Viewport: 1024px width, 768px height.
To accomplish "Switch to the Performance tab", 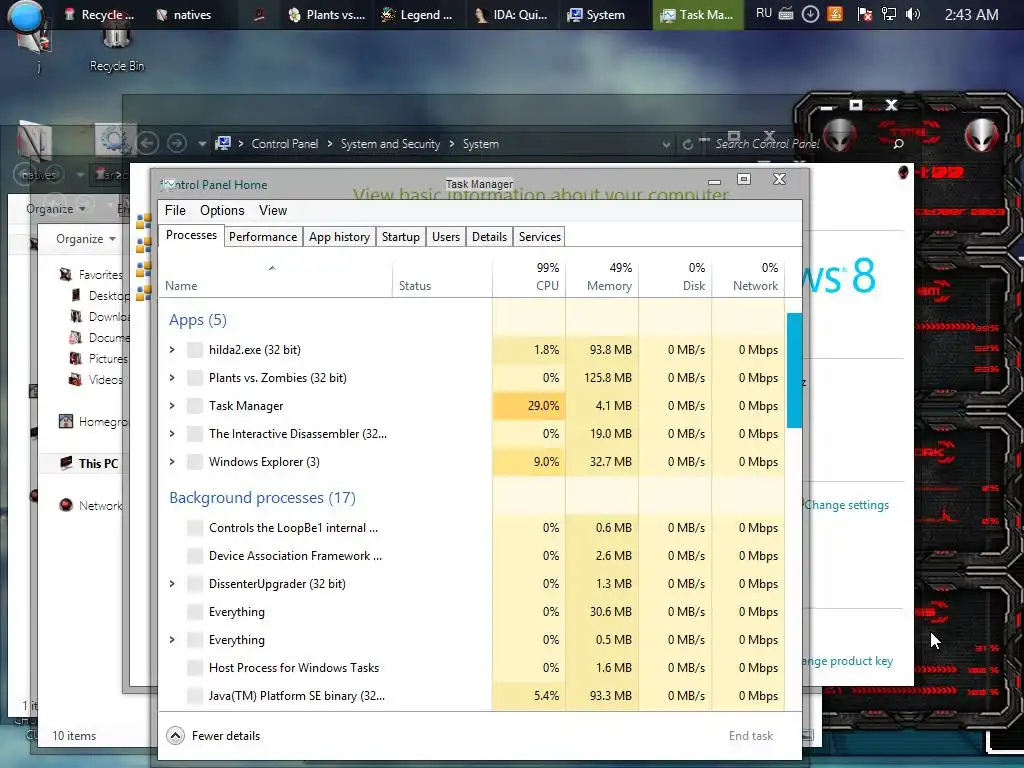I will click(x=263, y=236).
